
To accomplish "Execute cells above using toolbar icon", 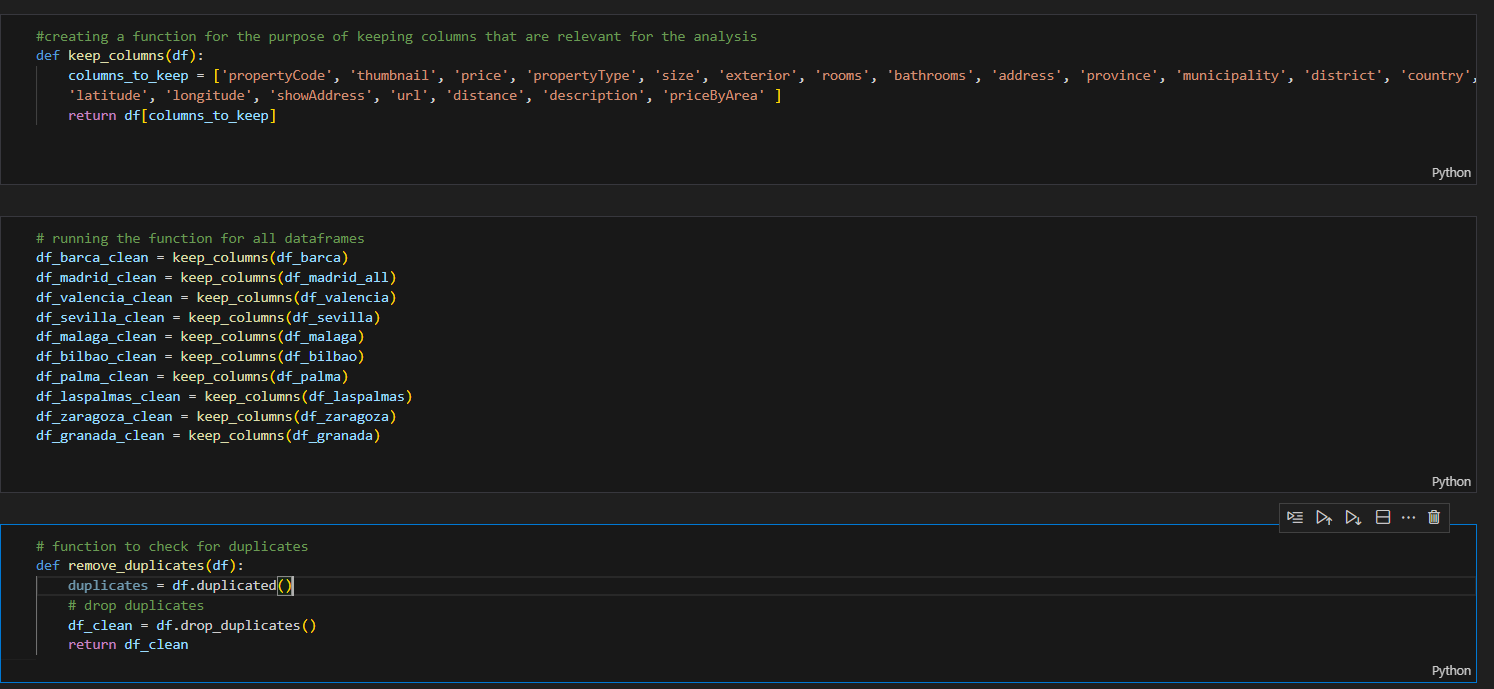I will coord(1324,517).
